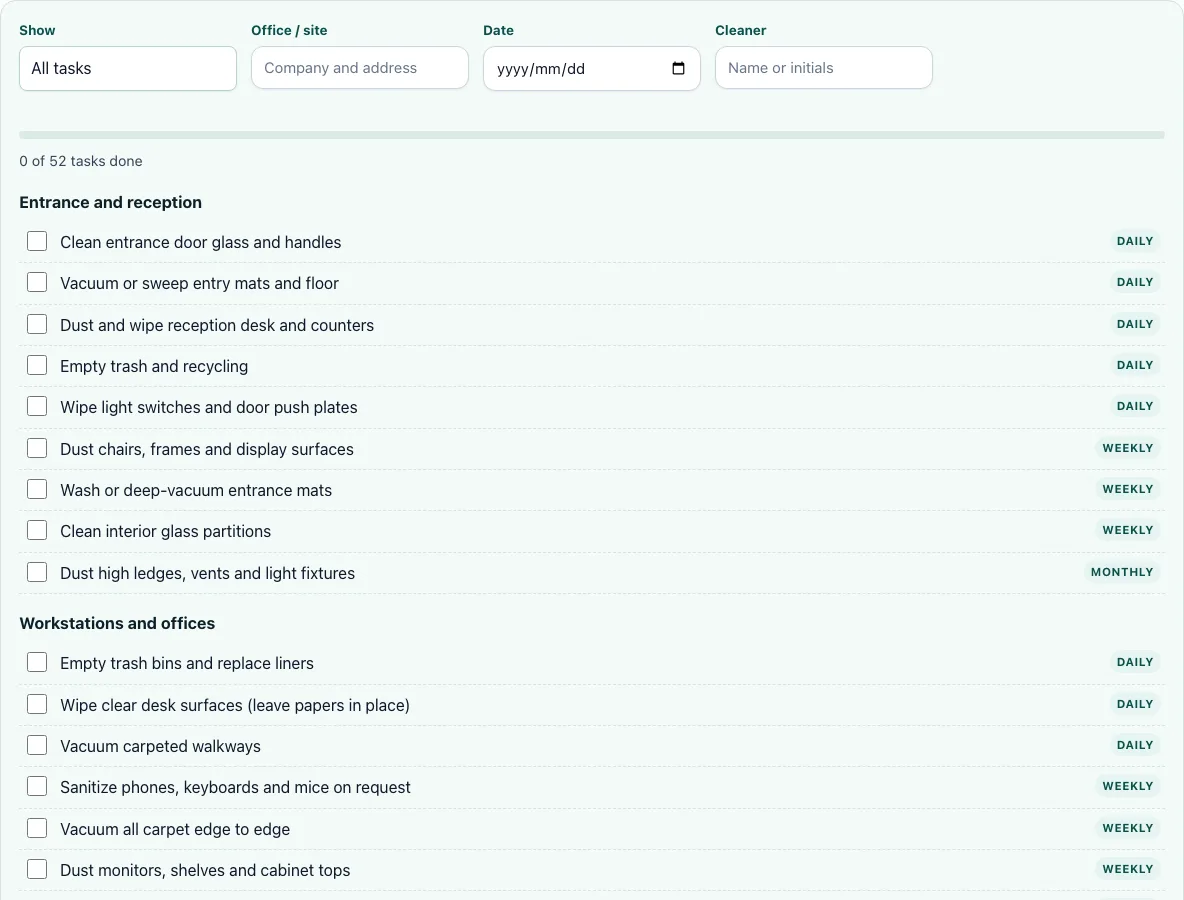Click WEEKLY badge on 'Dust monitors' row
The width and height of the screenshot is (1184, 900).
click(x=1127, y=869)
